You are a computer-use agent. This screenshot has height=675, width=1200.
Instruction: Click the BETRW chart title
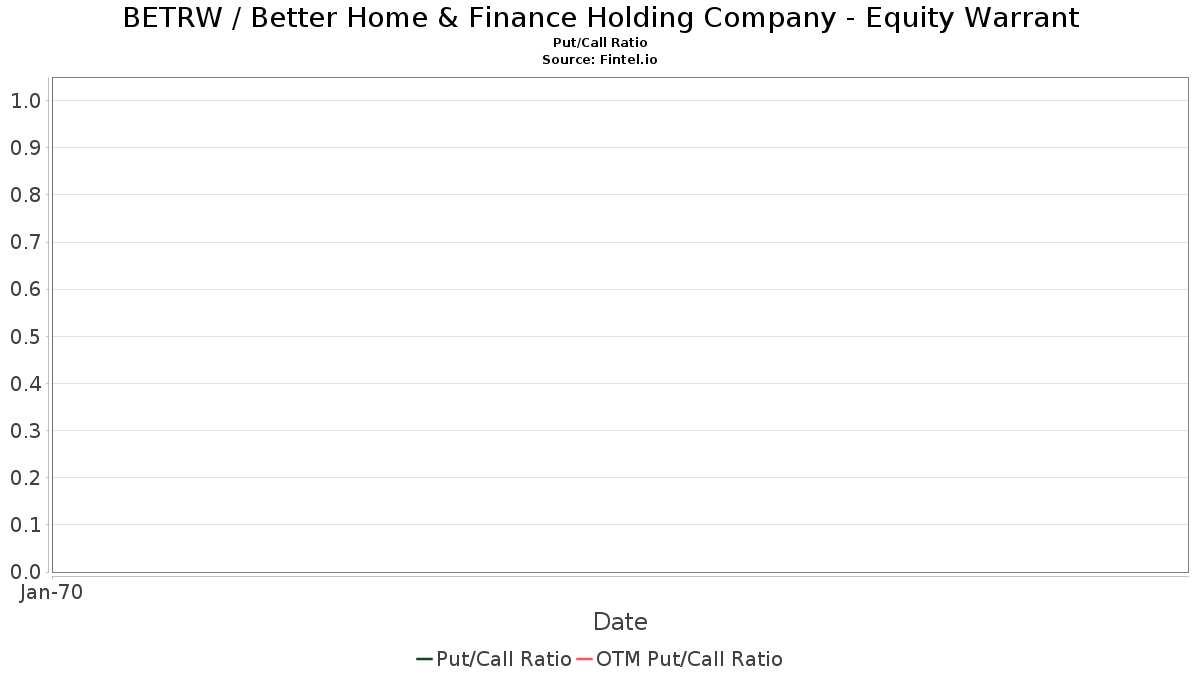(x=600, y=18)
